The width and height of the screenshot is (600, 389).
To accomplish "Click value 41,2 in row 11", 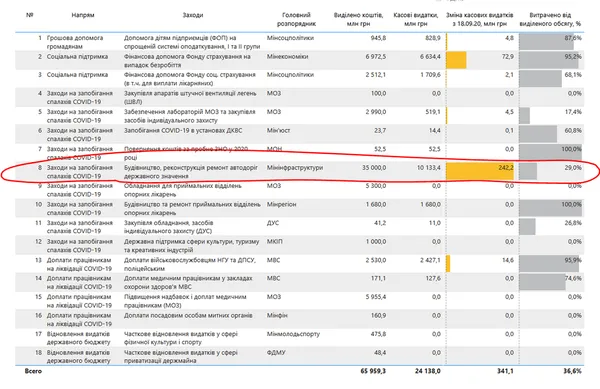I will (380, 223).
